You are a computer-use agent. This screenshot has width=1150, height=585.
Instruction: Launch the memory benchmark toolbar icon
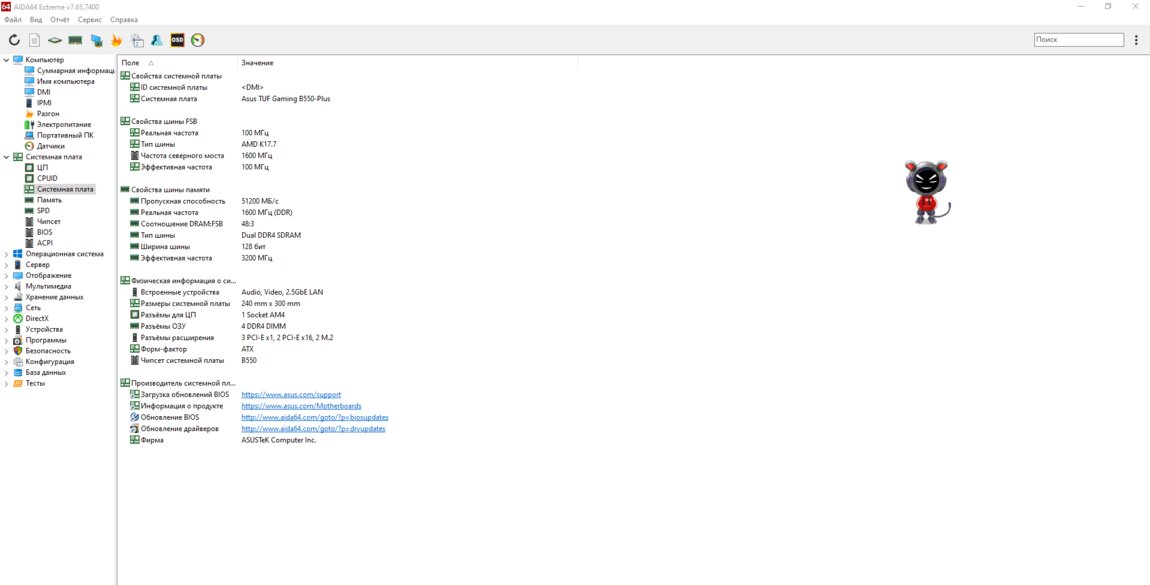pyautogui.click(x=75, y=40)
